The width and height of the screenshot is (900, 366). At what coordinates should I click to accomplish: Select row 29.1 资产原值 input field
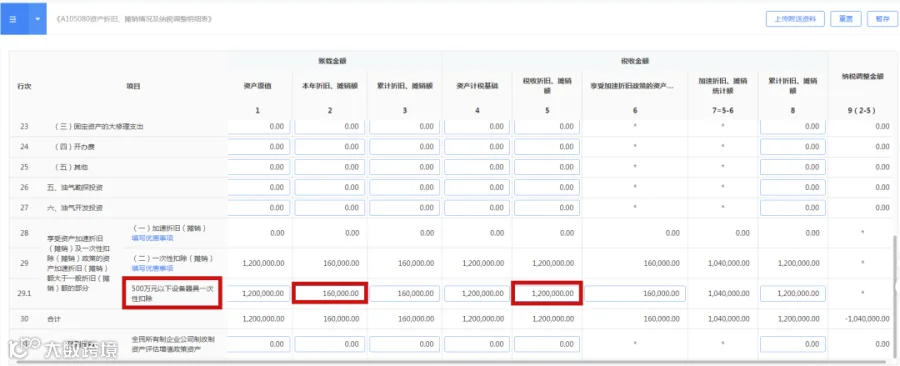coord(258,293)
